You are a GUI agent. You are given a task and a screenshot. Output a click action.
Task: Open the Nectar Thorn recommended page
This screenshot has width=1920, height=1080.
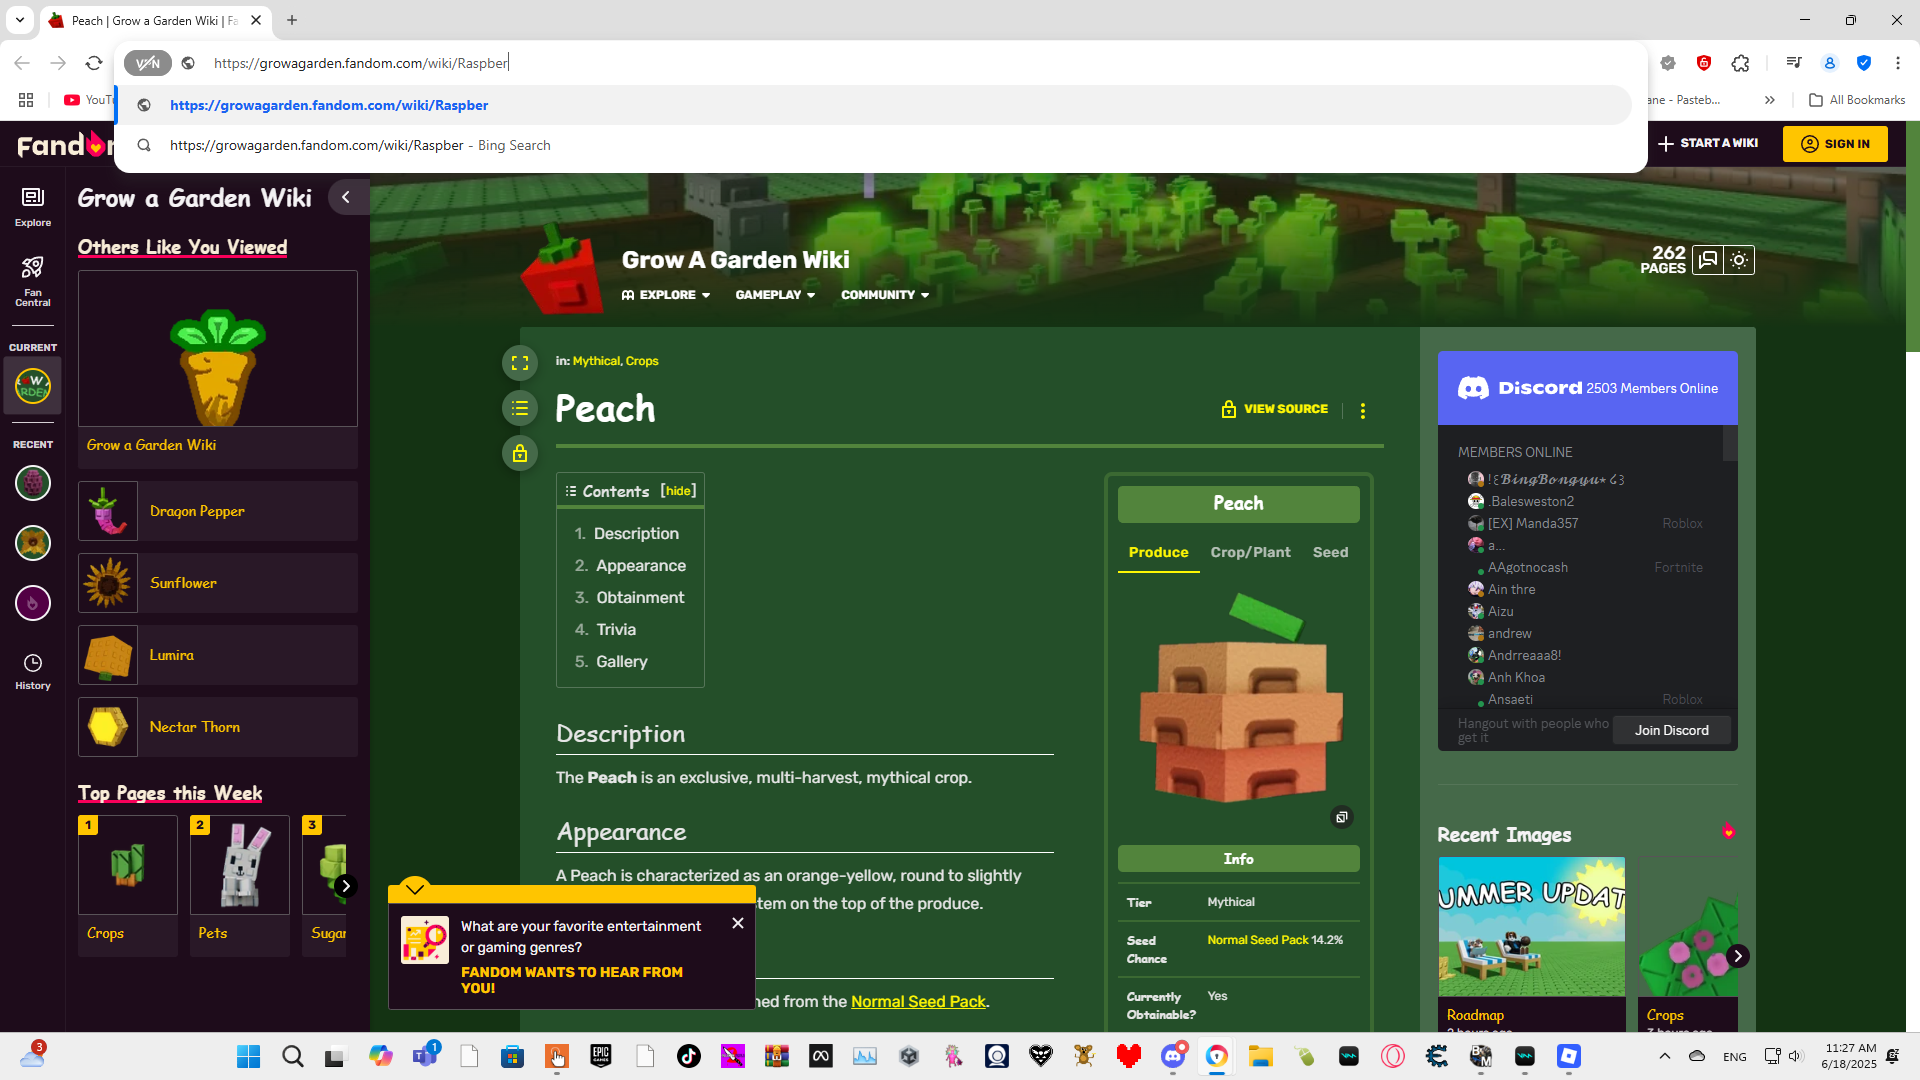pyautogui.click(x=218, y=727)
